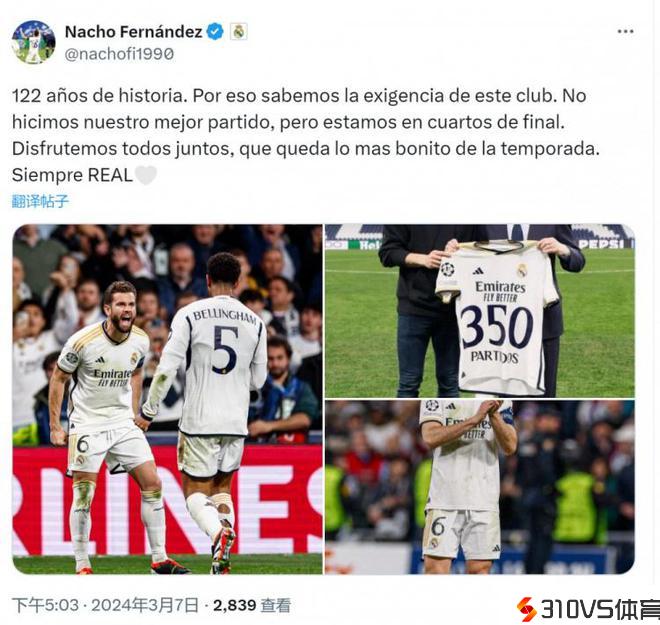This screenshot has height=625, width=660.
Task: Click the blue verified checkmark badge
Action: [216, 32]
